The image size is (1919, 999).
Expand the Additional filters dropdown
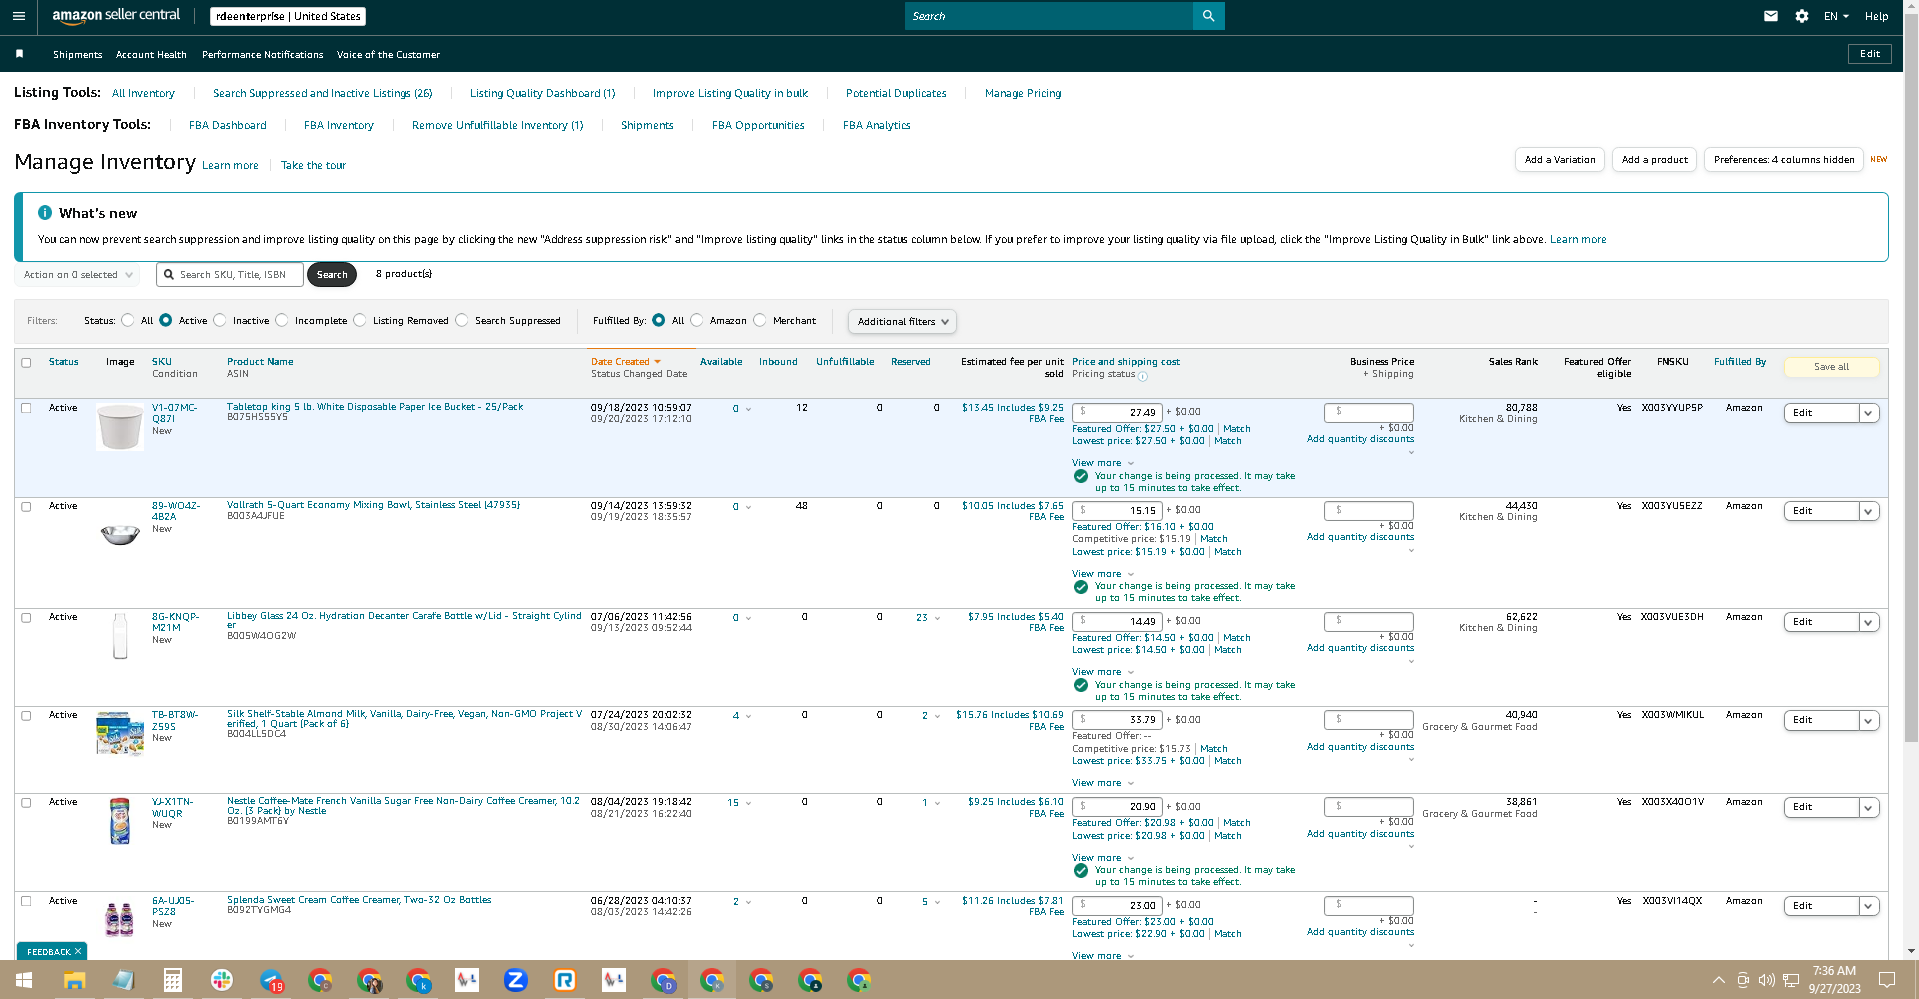click(x=902, y=322)
